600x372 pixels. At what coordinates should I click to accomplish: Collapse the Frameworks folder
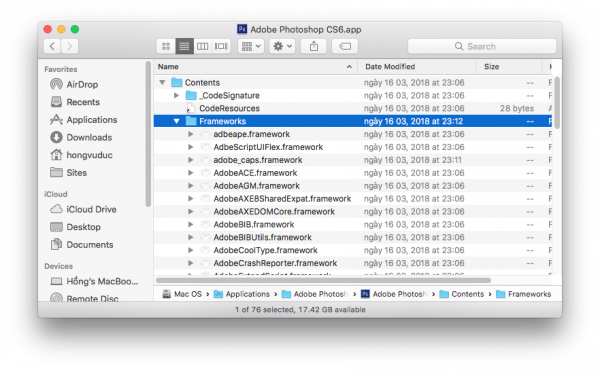176,121
